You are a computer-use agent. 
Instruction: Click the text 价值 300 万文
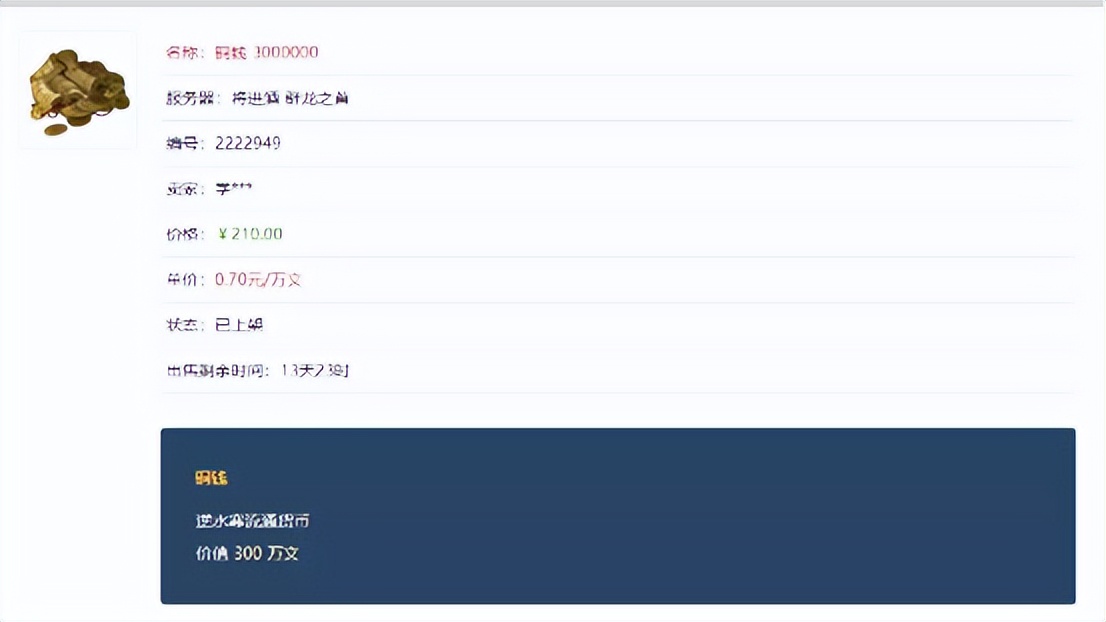248,554
